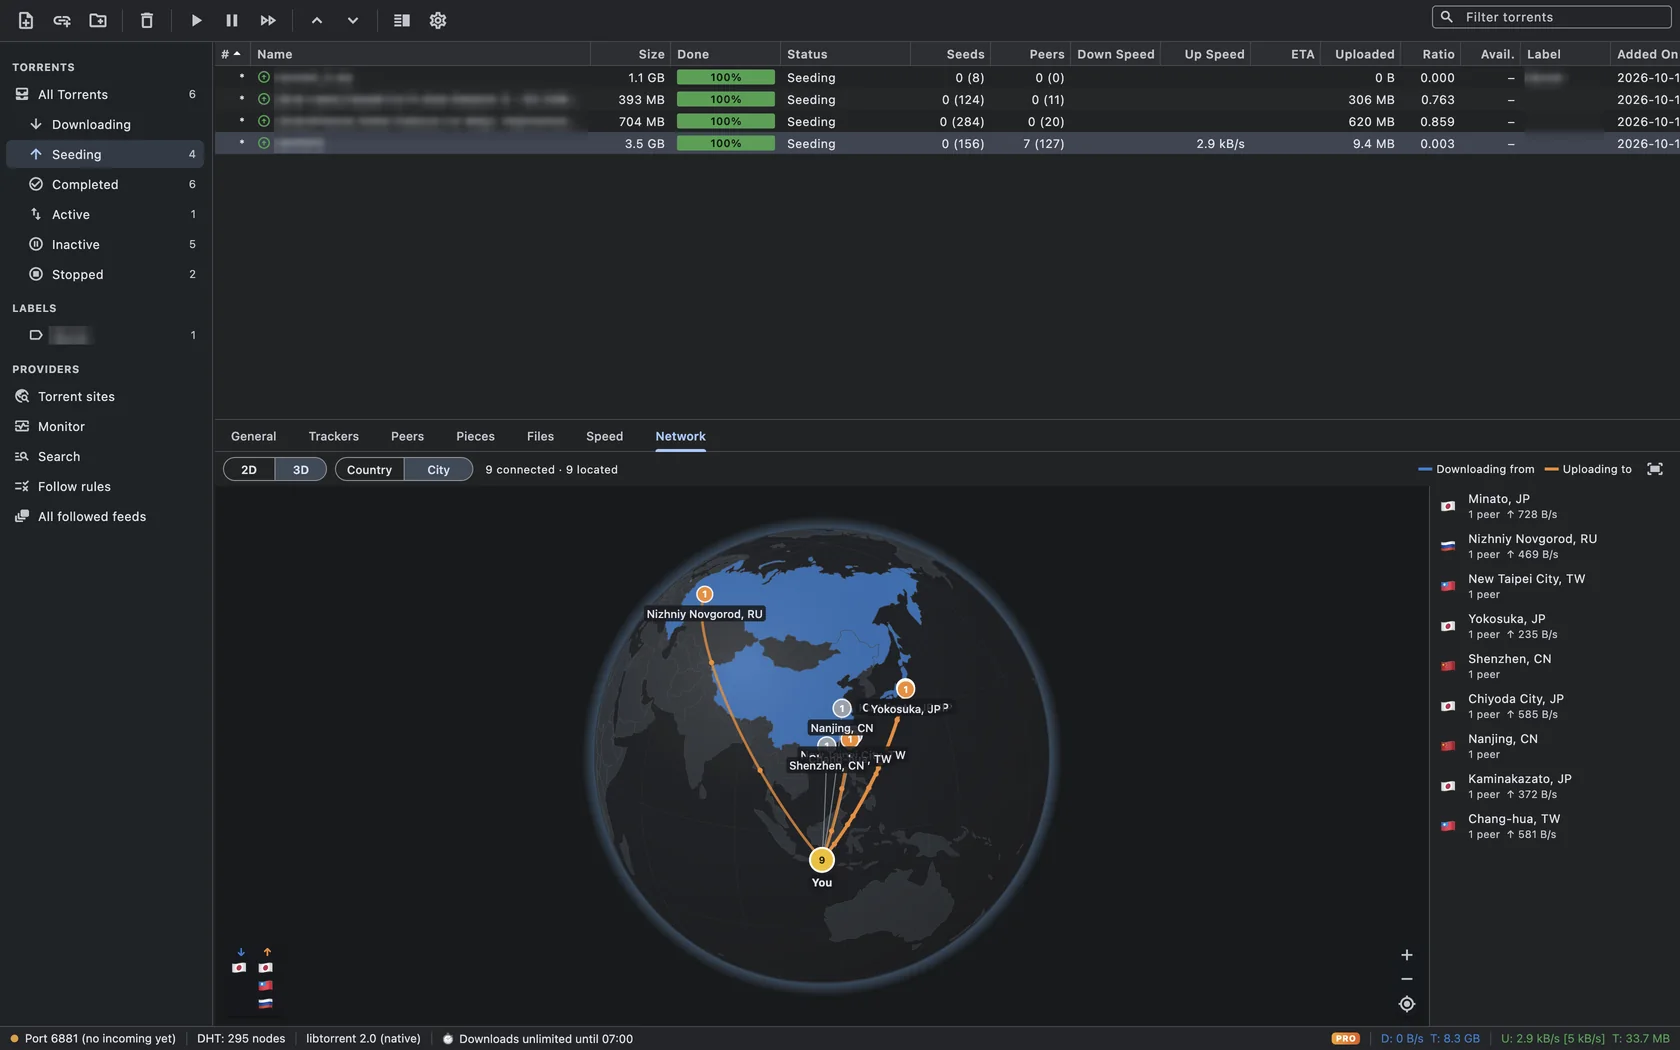This screenshot has width=1680, height=1050.
Task: Toggle the details panel layout icon
Action: coord(402,20)
